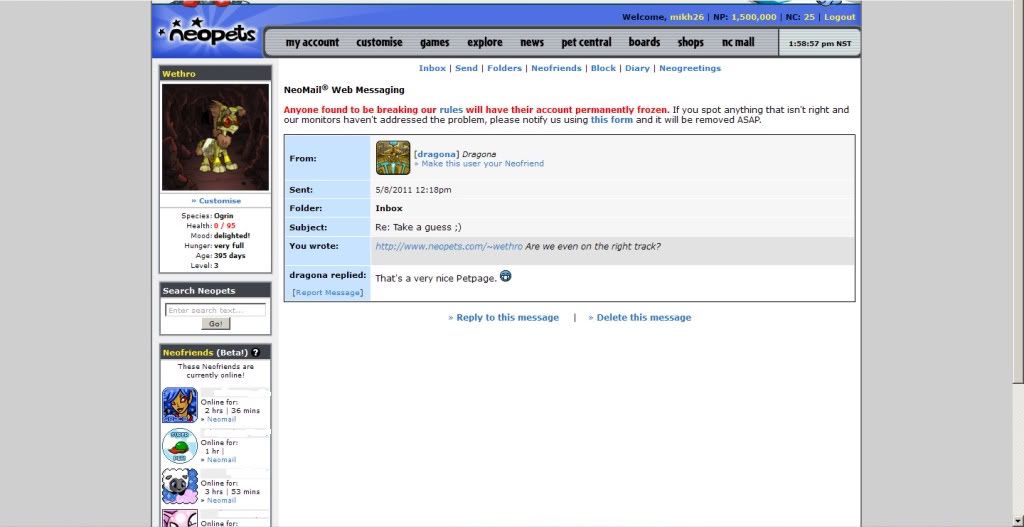Neomail the Neofriend online 1 hr
This screenshot has width=1024, height=527.
click(x=221, y=460)
